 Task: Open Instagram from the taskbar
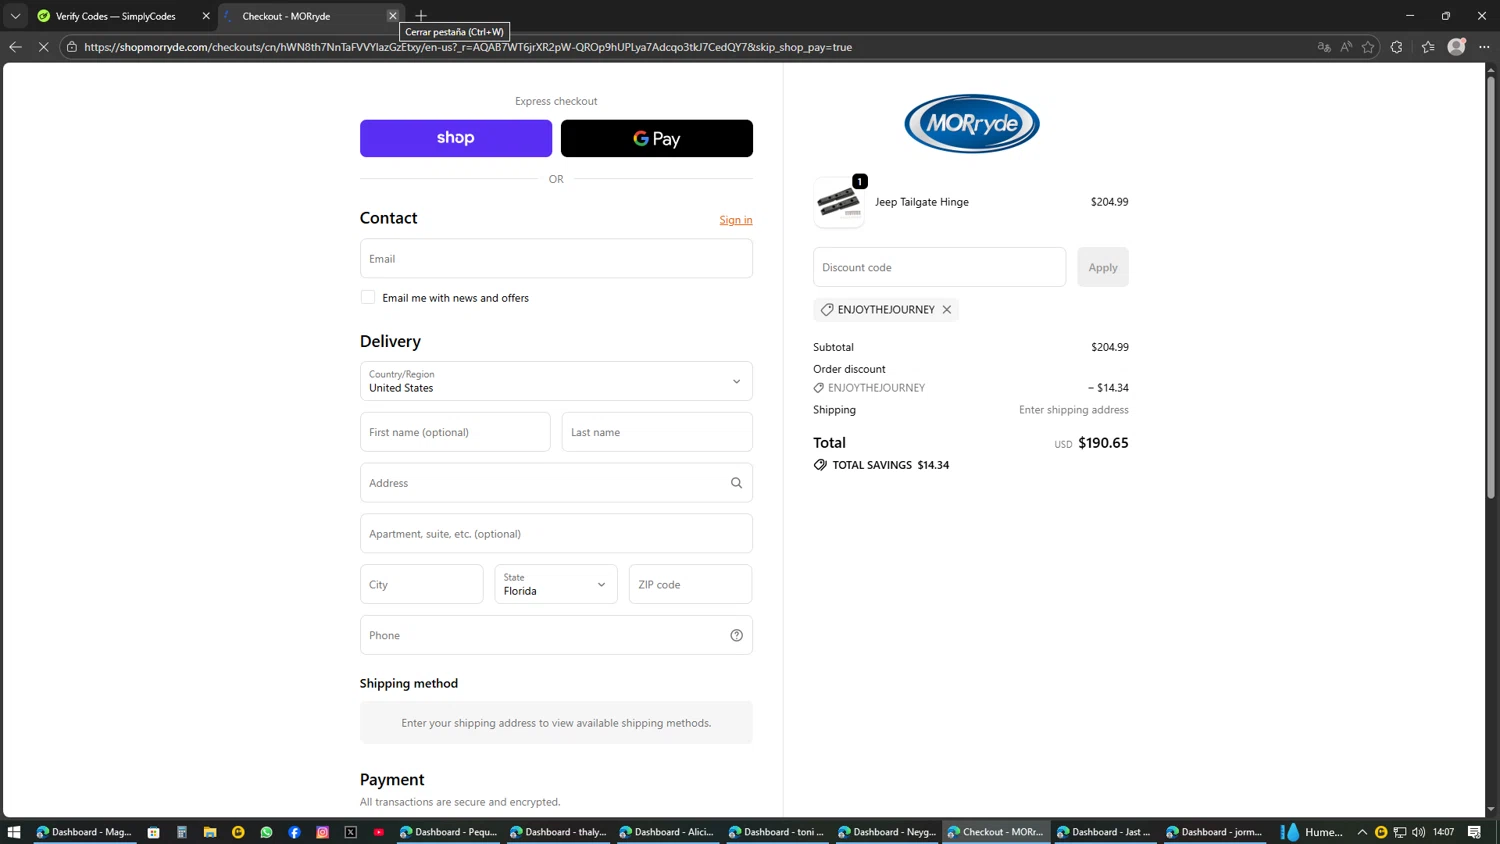322,832
